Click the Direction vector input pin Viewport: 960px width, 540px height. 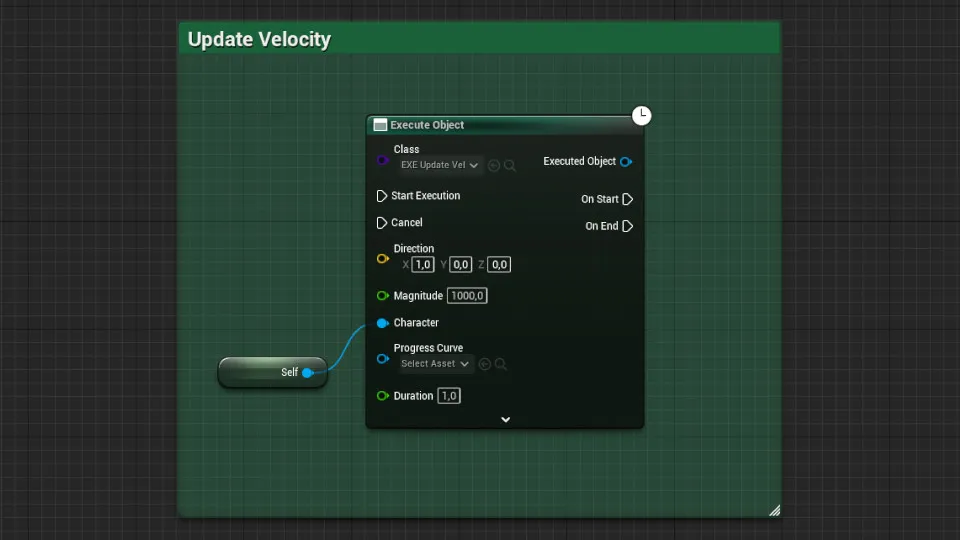pos(383,258)
